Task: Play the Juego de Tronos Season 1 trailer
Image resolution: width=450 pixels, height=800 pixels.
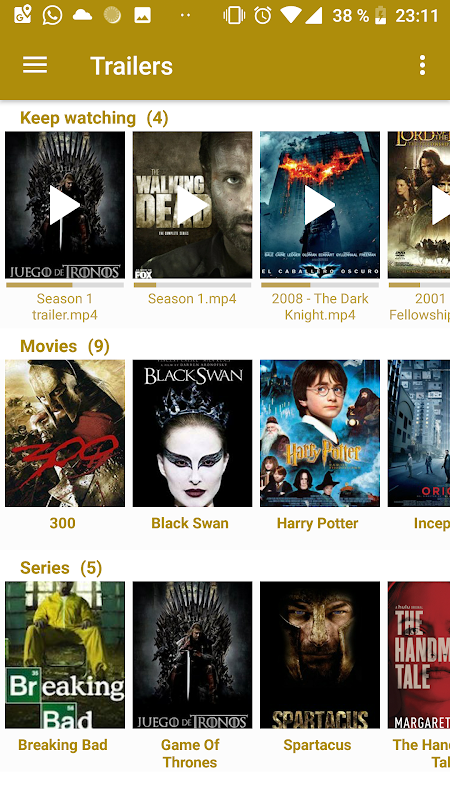Action: point(65,205)
